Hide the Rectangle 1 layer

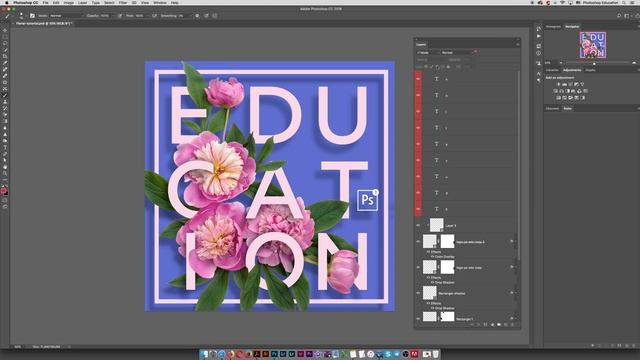point(418,319)
